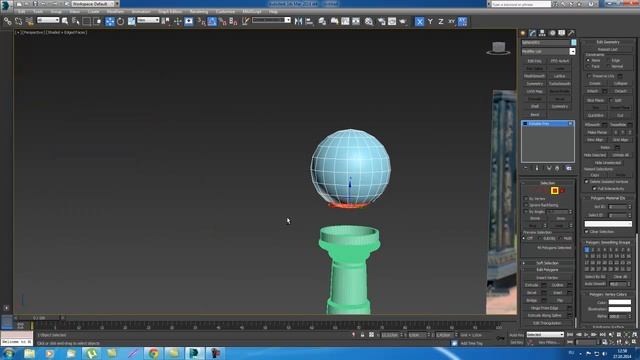The width and height of the screenshot is (640, 360).
Task: Open the Material Editor icon
Action: [369, 22]
